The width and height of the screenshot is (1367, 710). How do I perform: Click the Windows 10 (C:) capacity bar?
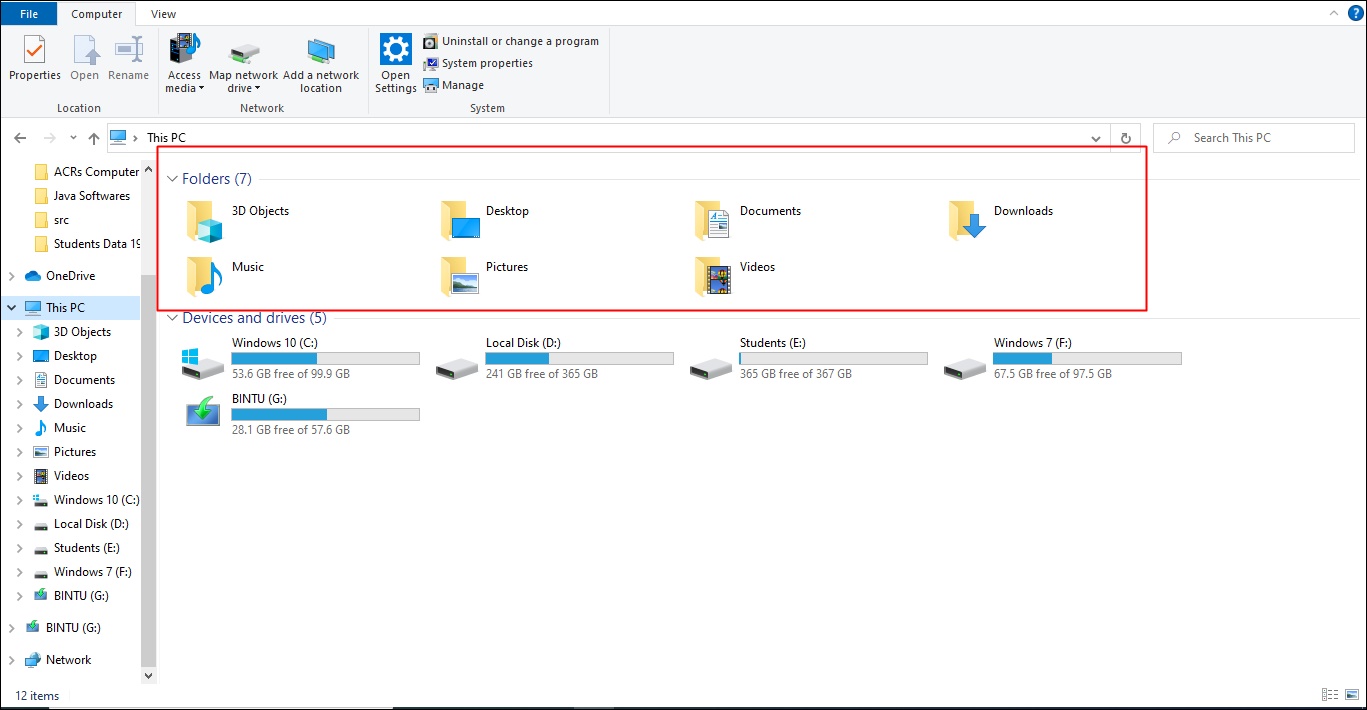[325, 357]
